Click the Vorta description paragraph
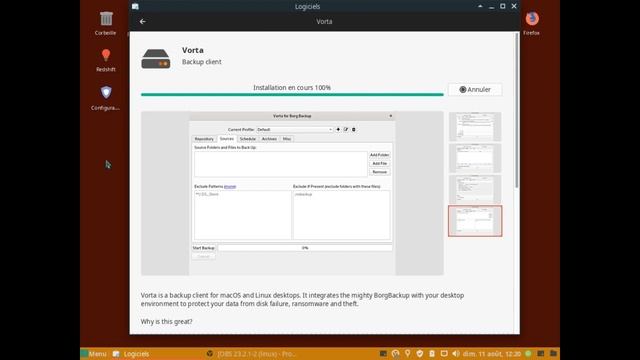Viewport: 640px width, 360px height. pos(302,299)
